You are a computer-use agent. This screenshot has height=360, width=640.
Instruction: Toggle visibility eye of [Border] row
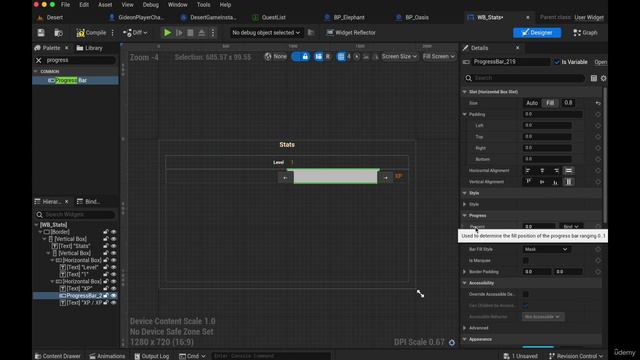pos(113,232)
